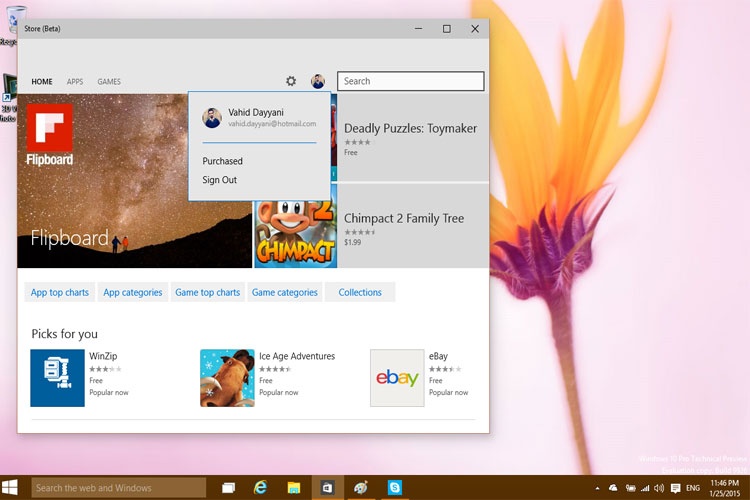Open the network signal tray icon

click(645, 488)
